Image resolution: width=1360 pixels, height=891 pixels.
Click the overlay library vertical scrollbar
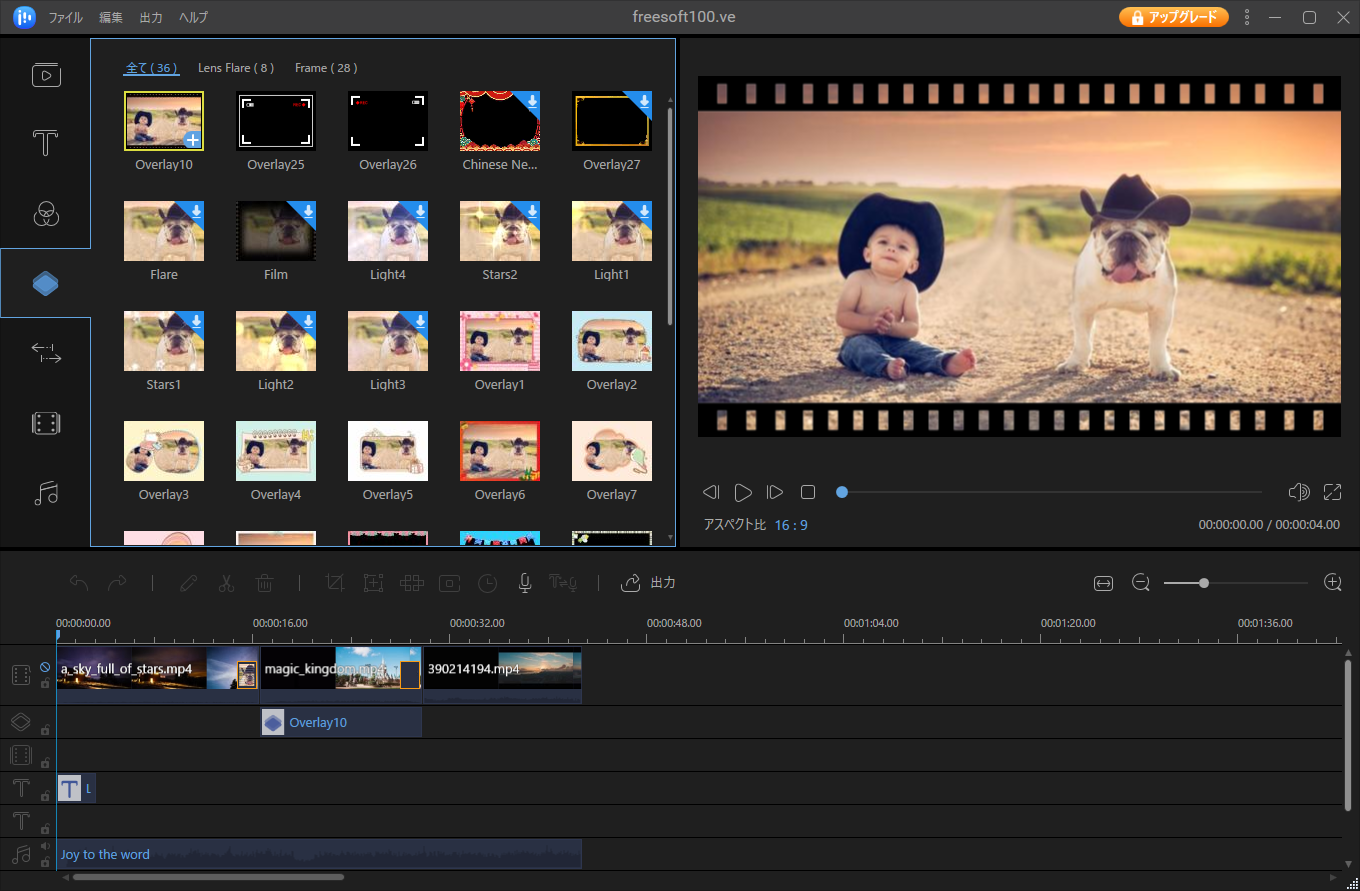(x=670, y=216)
